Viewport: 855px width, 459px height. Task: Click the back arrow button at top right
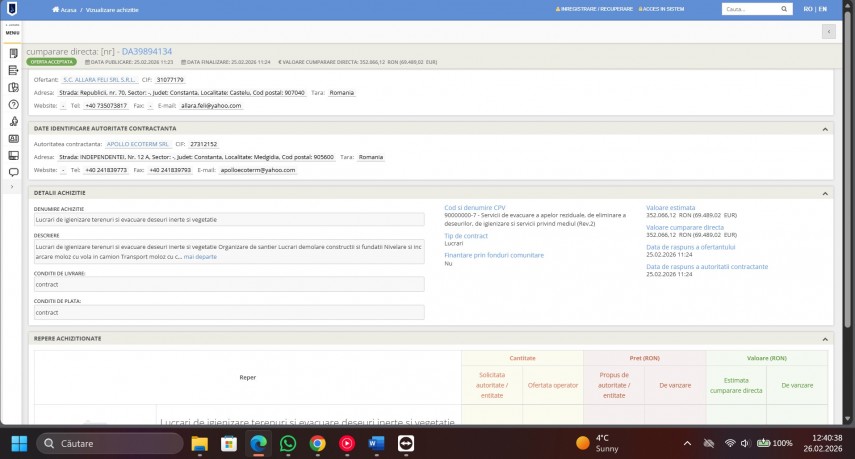click(827, 31)
